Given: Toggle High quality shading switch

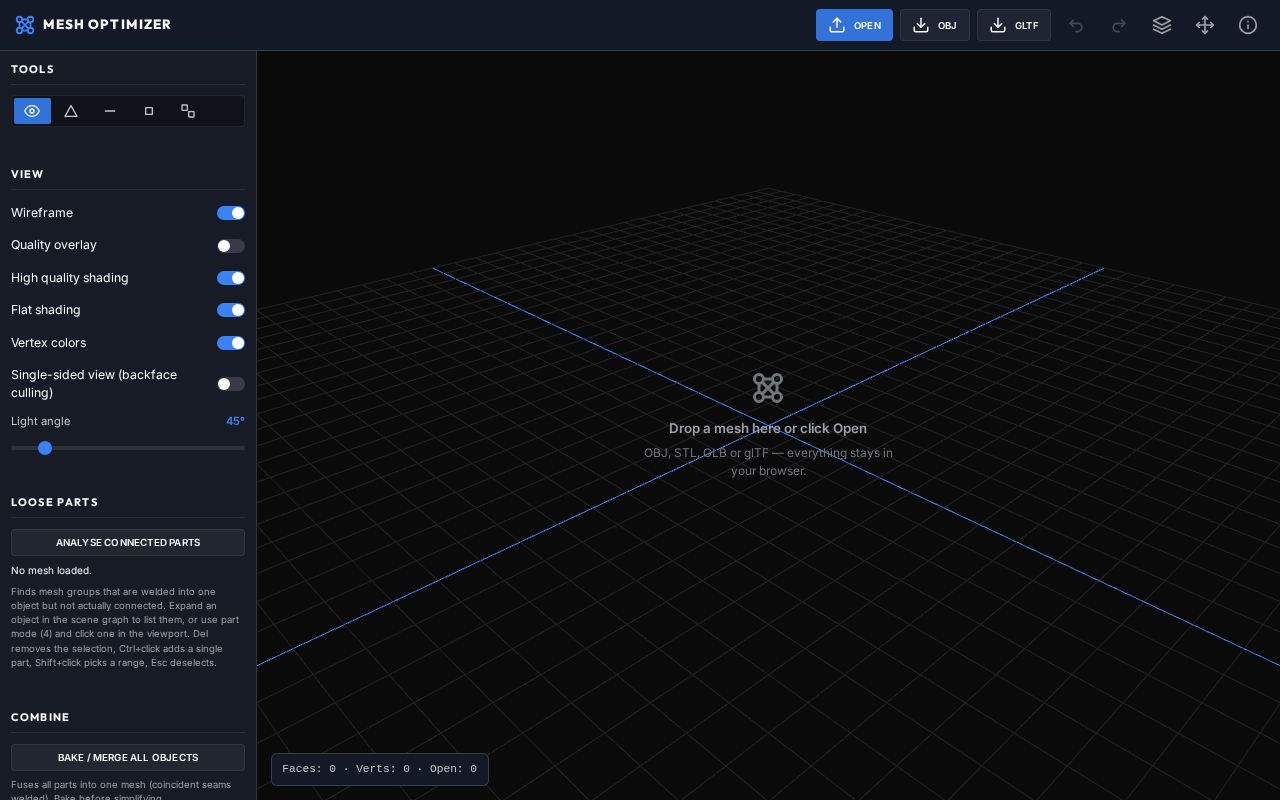Looking at the screenshot, I should tap(231, 278).
